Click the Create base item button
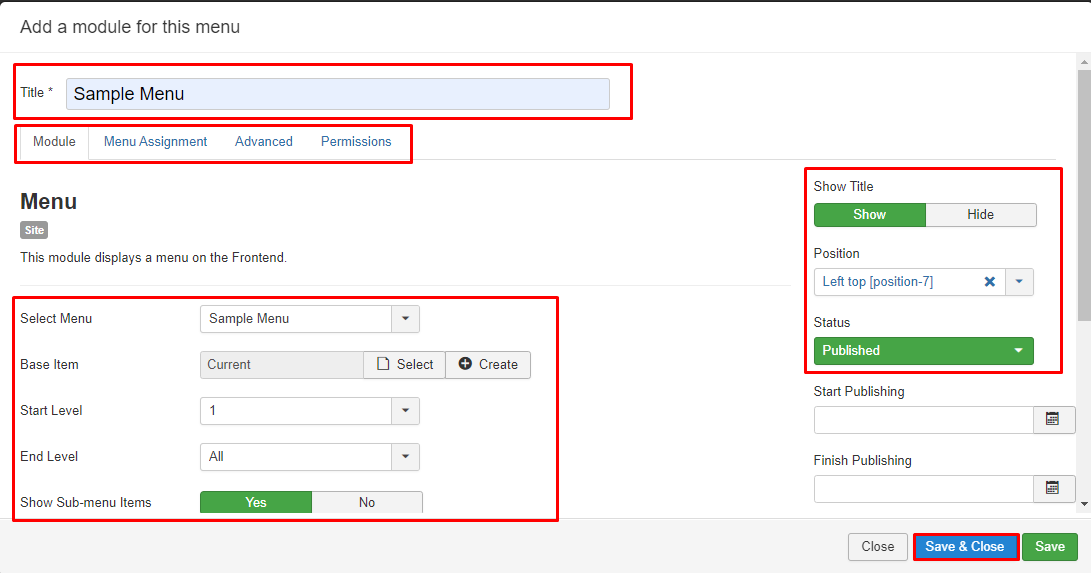This screenshot has width=1091, height=573. (488, 365)
